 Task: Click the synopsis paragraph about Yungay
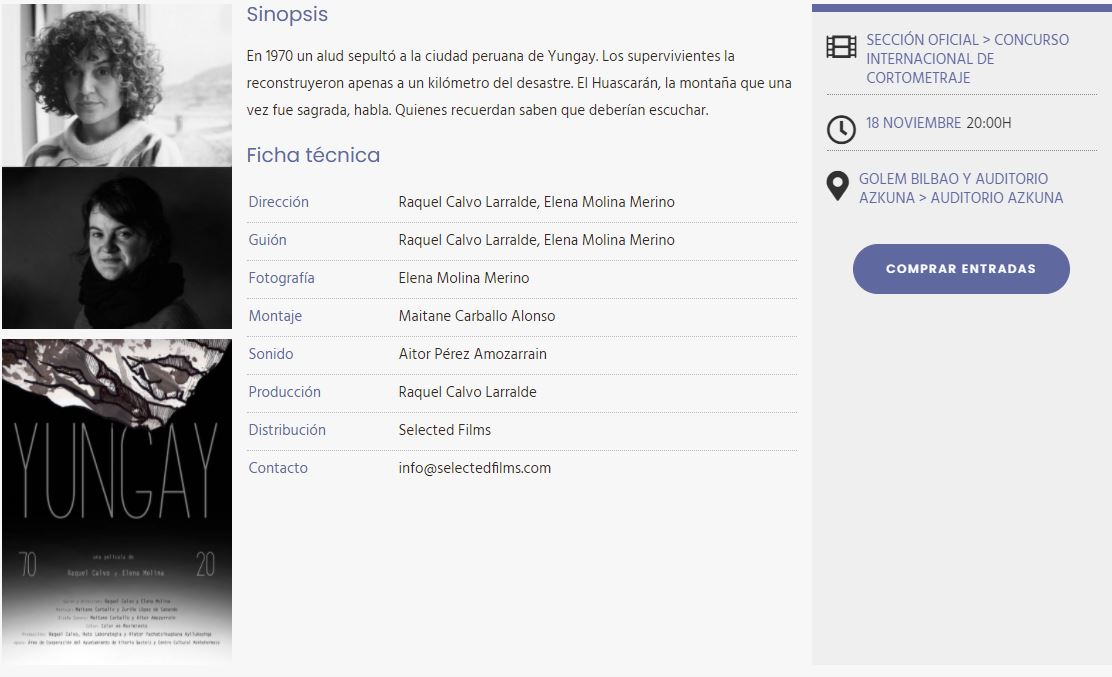click(x=518, y=83)
